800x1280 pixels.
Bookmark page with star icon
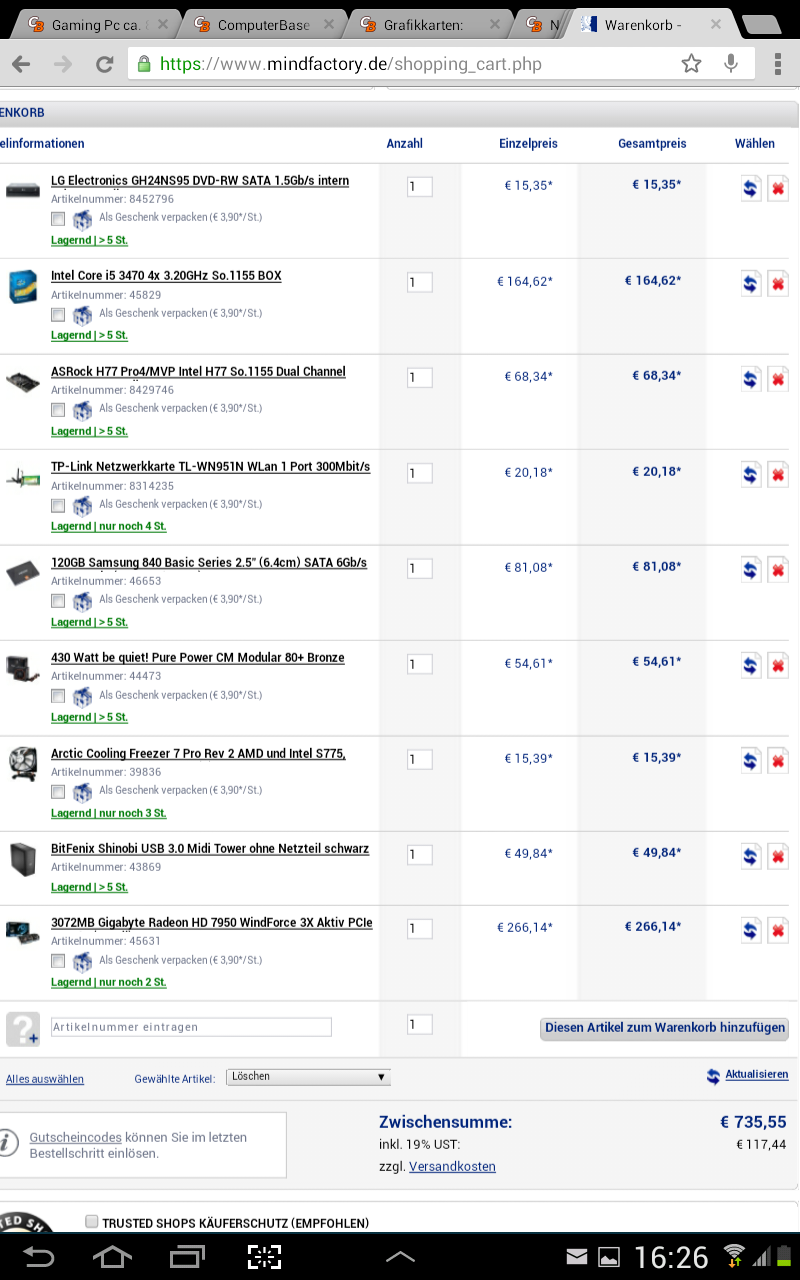tap(691, 64)
